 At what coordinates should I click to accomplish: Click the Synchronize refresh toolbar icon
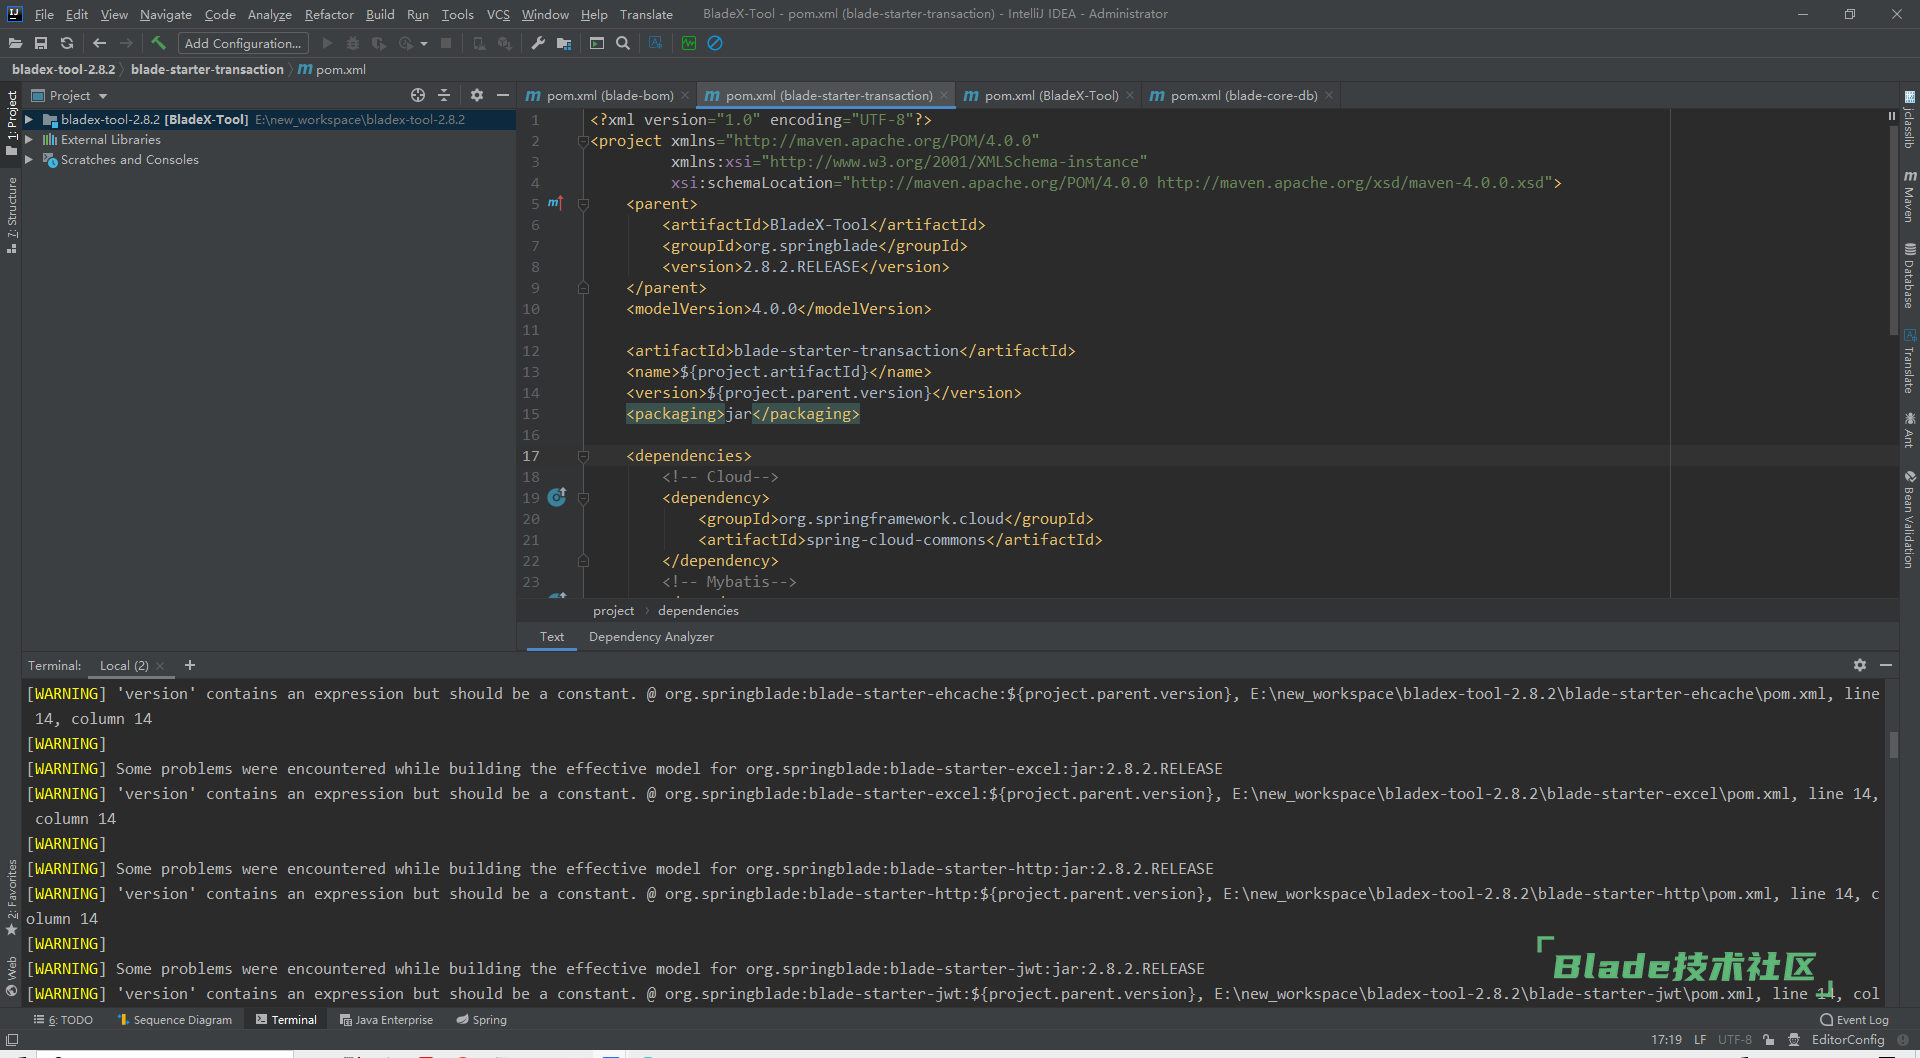(67, 43)
